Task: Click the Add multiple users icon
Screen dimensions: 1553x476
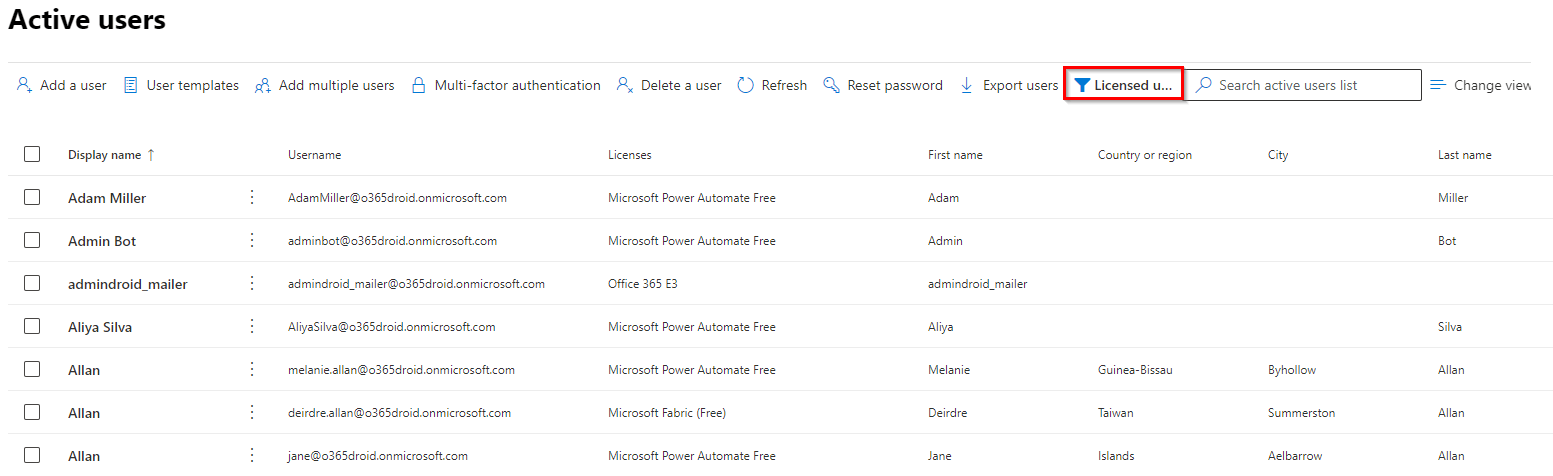Action: [263, 86]
